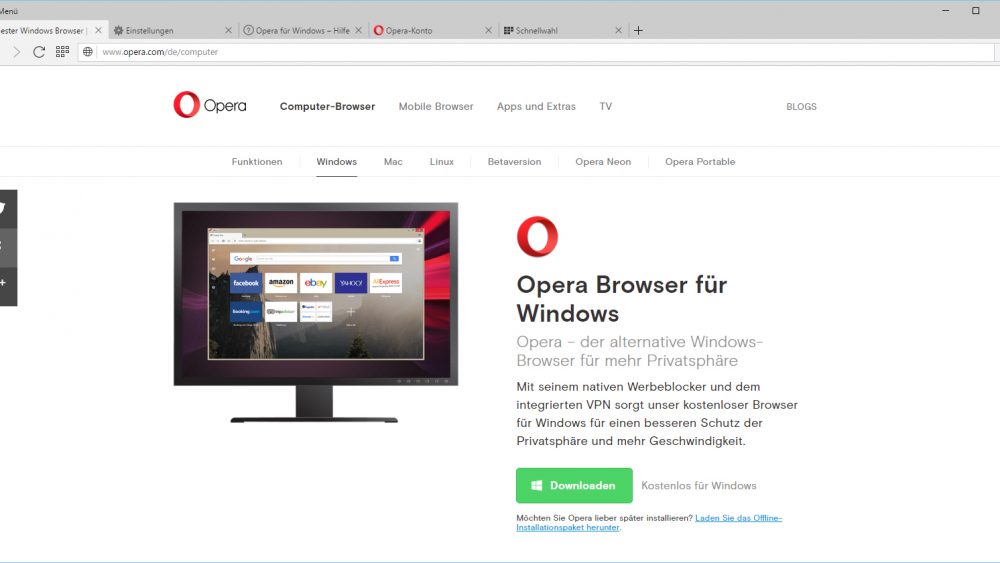Share the page via the Twitter icon
Screen dimensions: 1000x563
(3, 208)
